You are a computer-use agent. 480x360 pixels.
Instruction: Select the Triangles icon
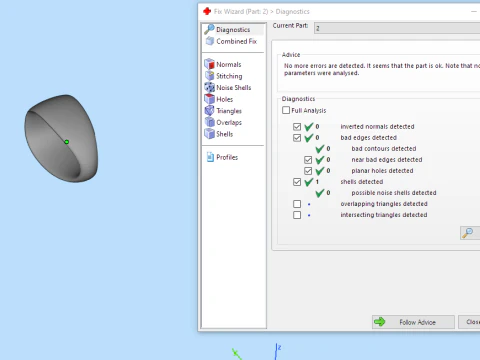coord(209,110)
